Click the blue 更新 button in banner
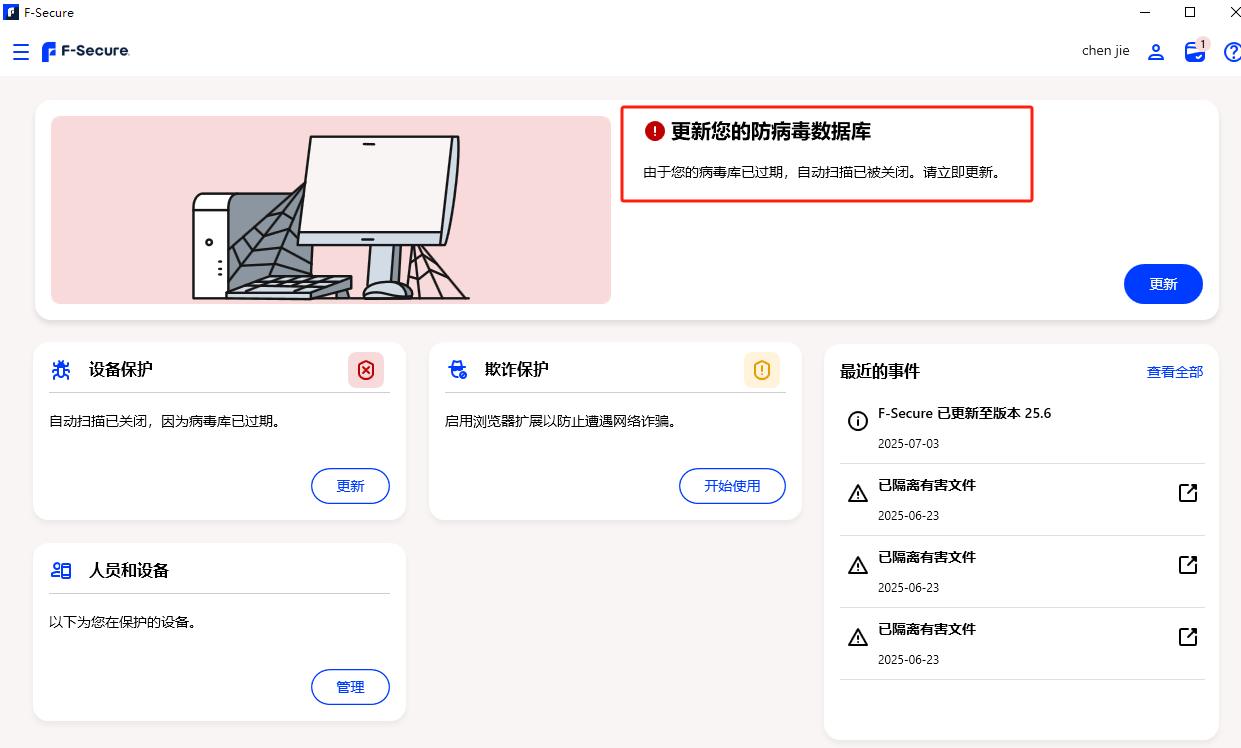The image size is (1241, 748). [1163, 284]
